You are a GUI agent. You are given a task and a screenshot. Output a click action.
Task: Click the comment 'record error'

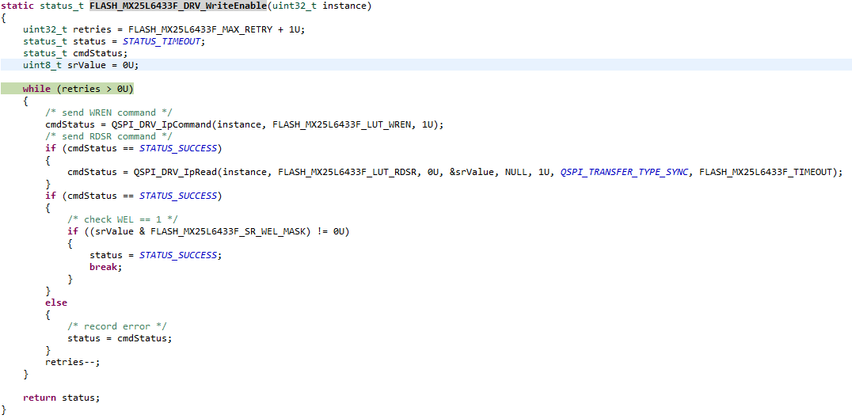[x=117, y=326]
